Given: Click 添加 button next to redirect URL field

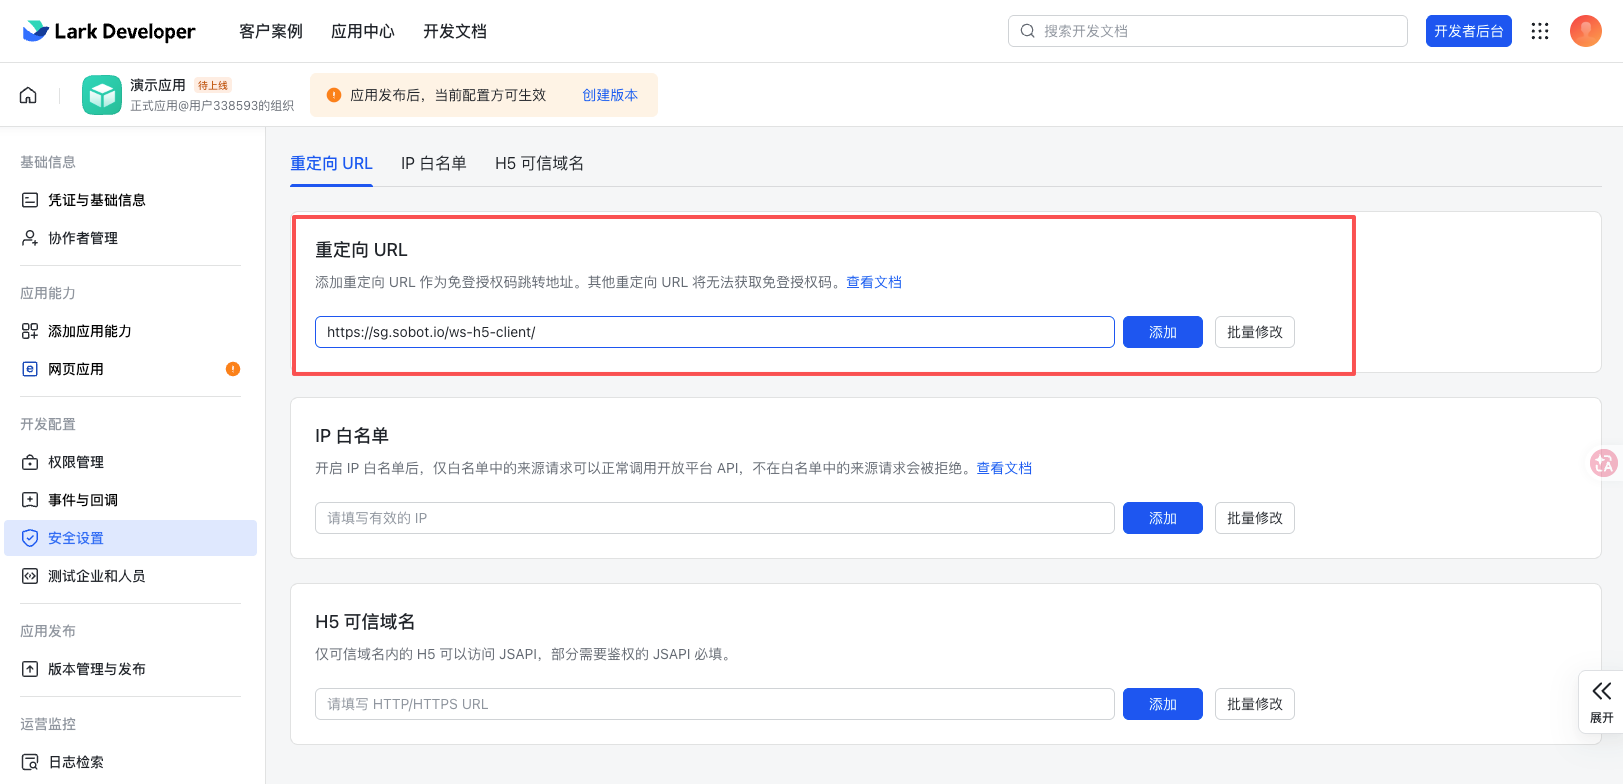Looking at the screenshot, I should tap(1162, 332).
